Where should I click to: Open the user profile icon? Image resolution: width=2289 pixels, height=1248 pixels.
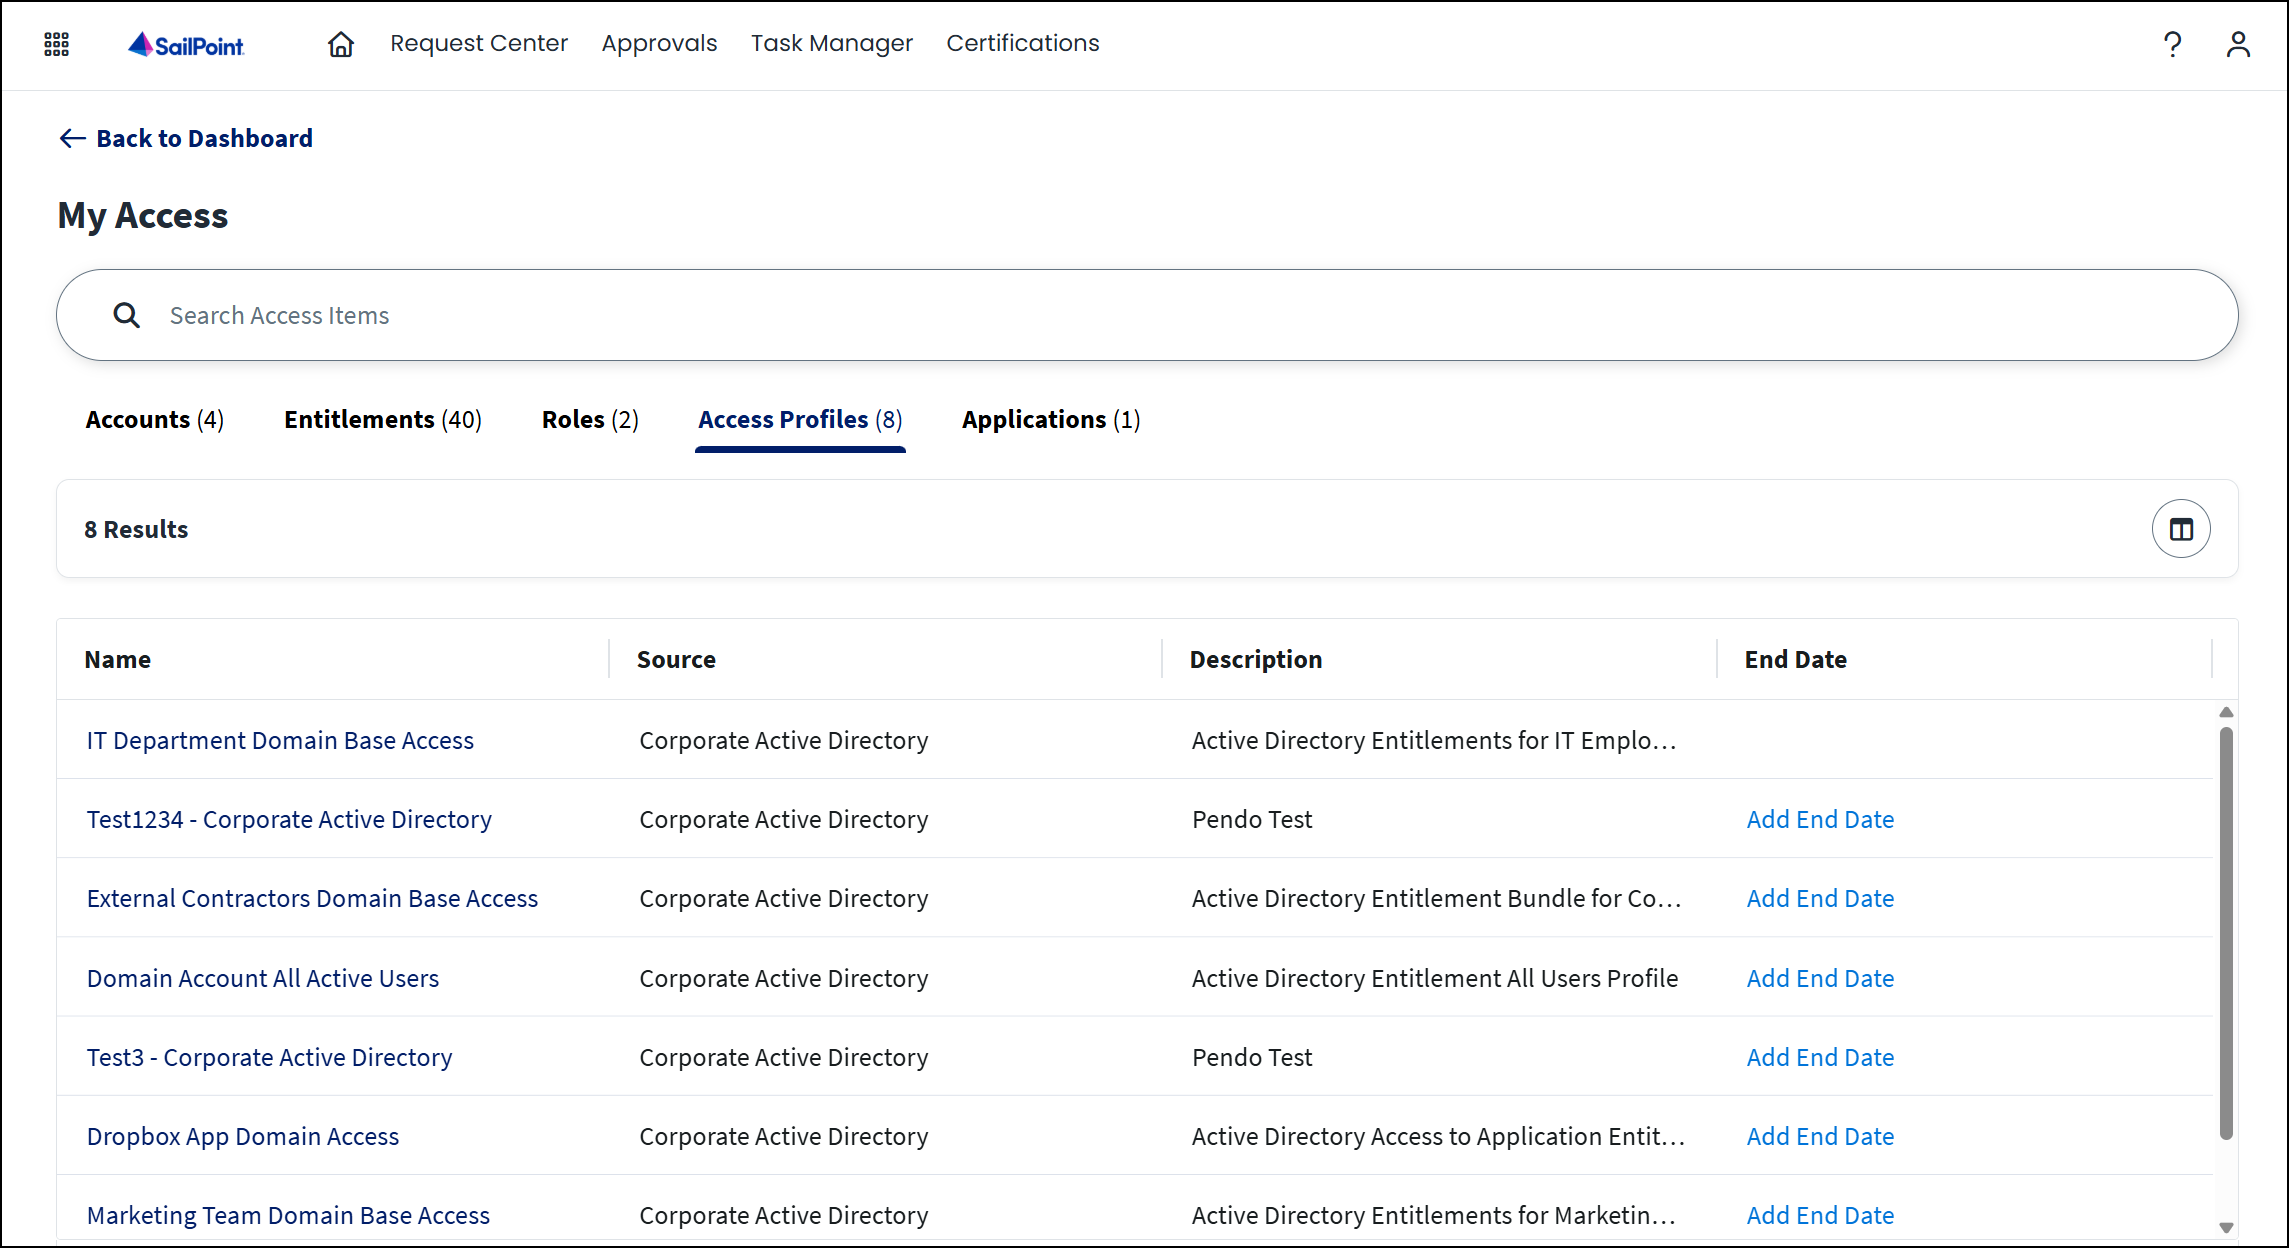[2238, 44]
